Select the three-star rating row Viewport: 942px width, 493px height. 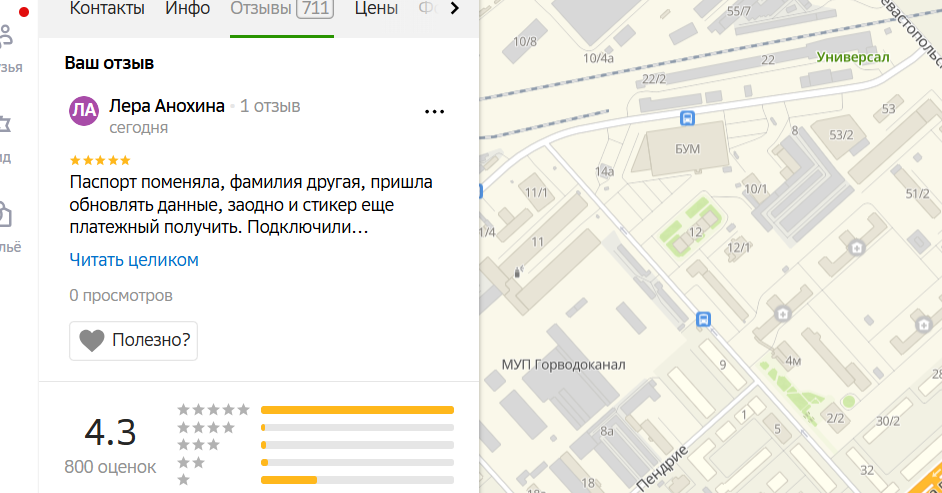point(315,445)
